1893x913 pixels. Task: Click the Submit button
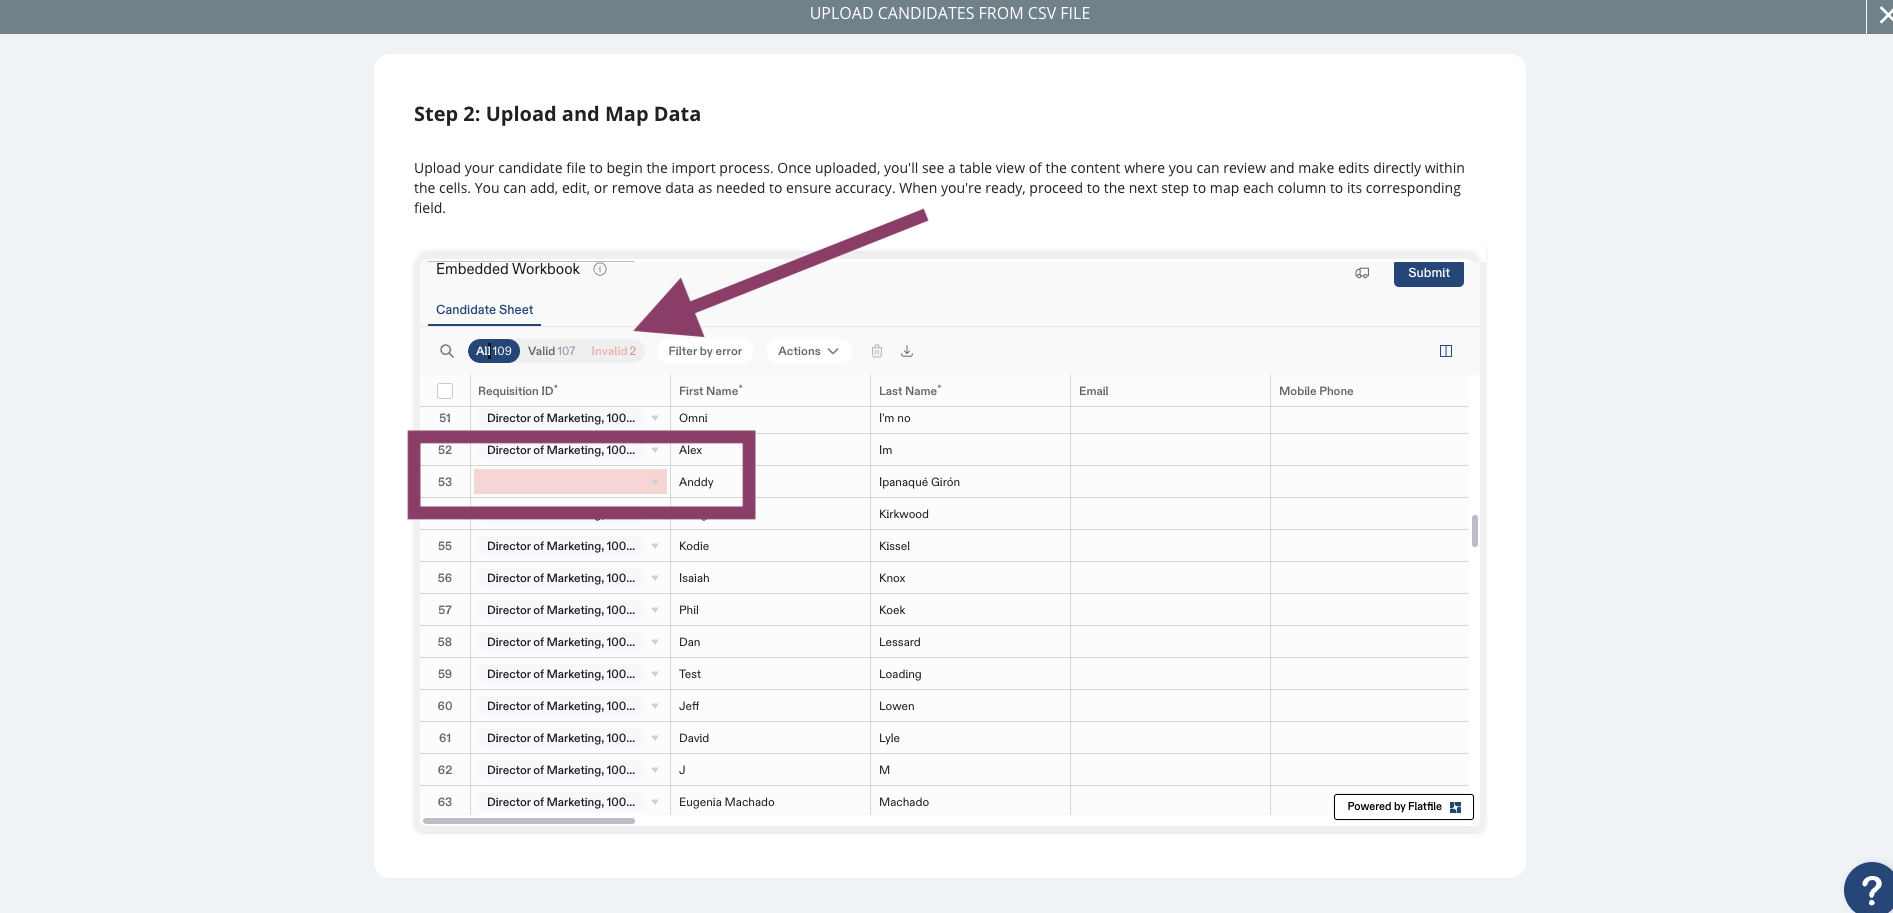click(x=1428, y=273)
